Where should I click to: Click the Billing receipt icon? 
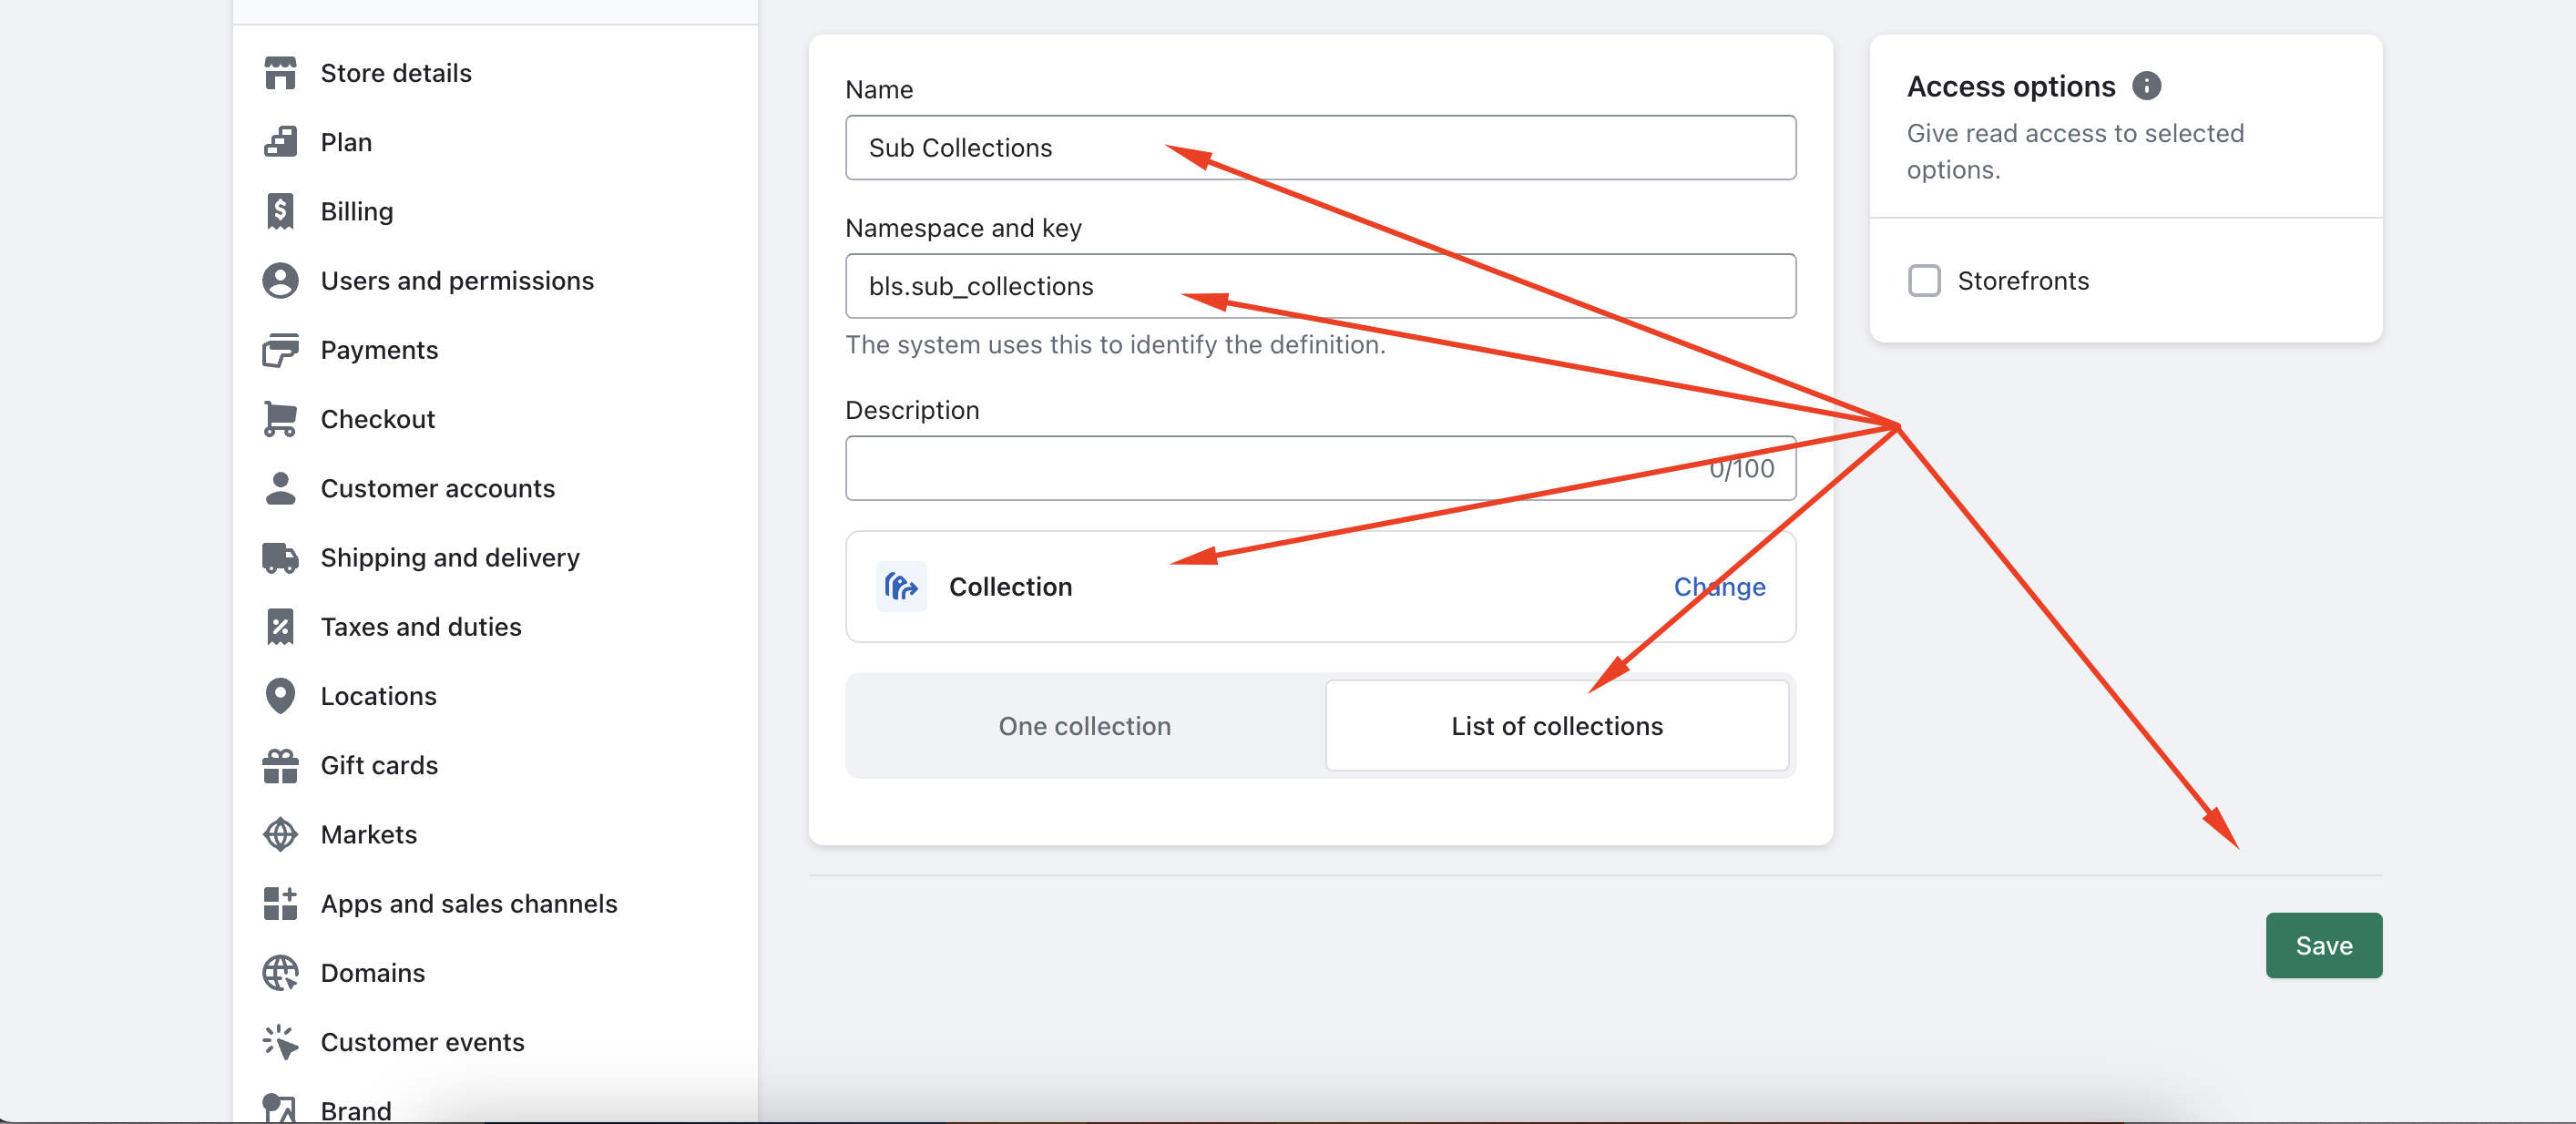point(280,211)
